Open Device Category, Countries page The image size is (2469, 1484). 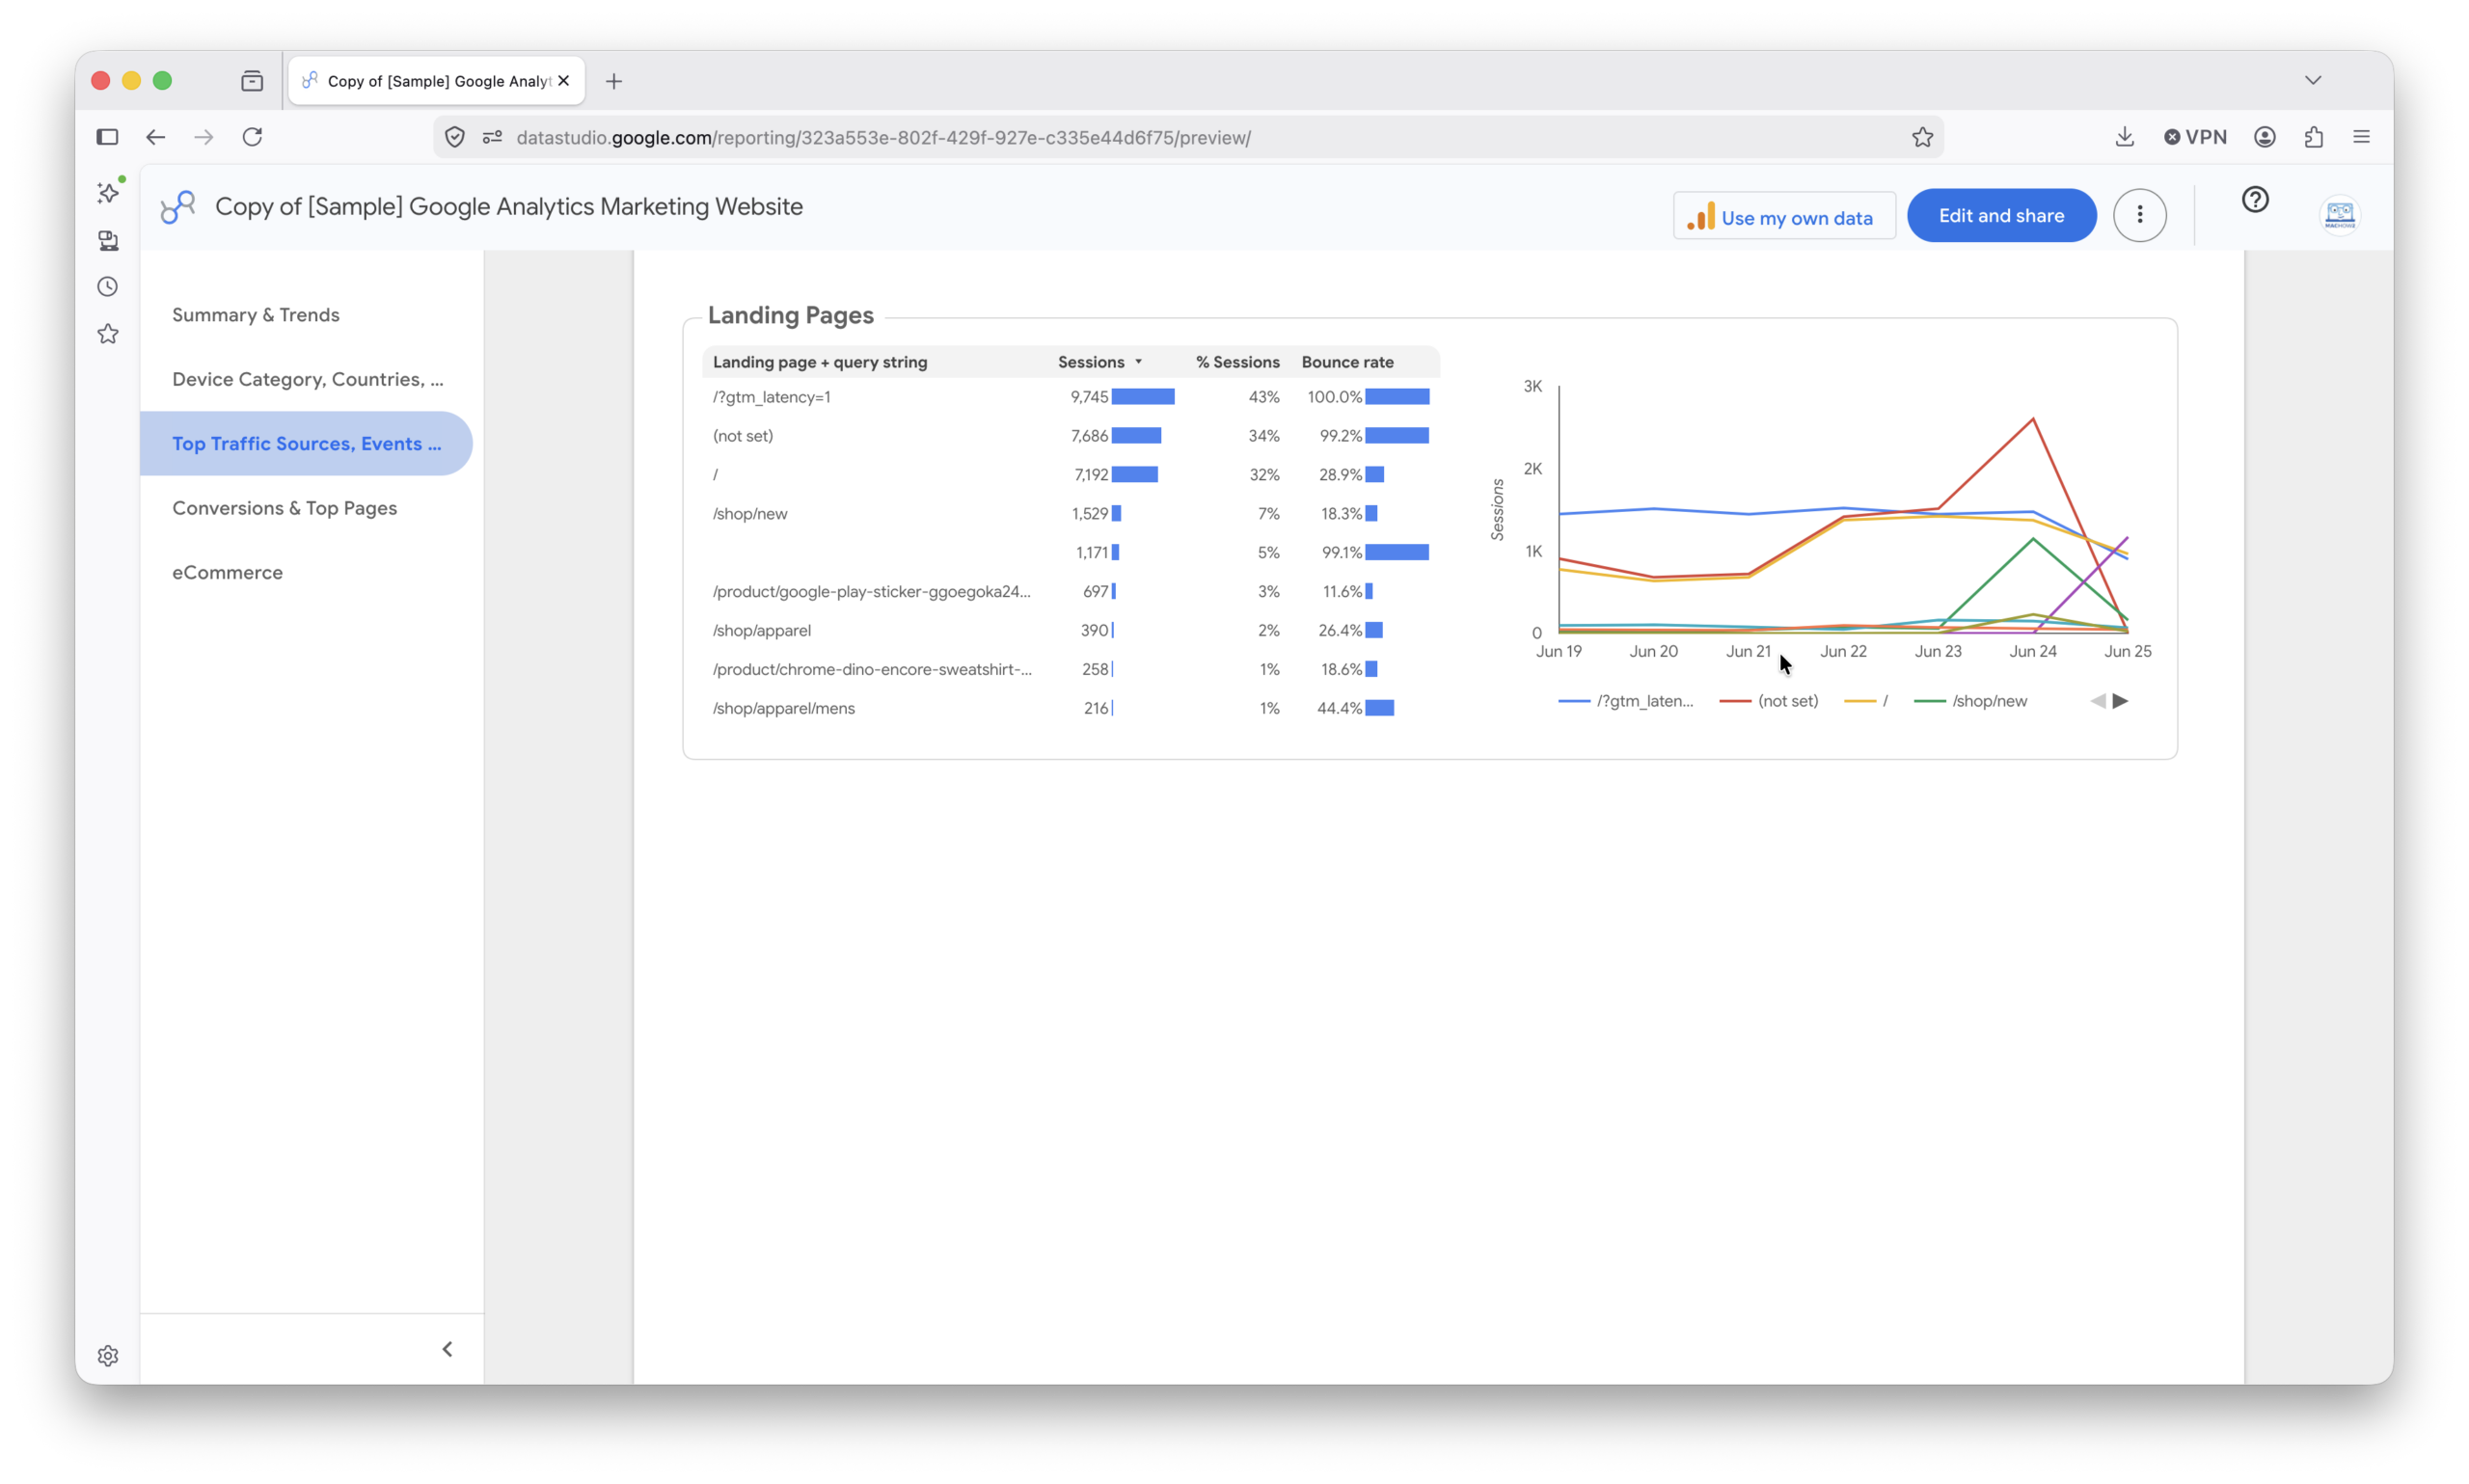pos(308,379)
